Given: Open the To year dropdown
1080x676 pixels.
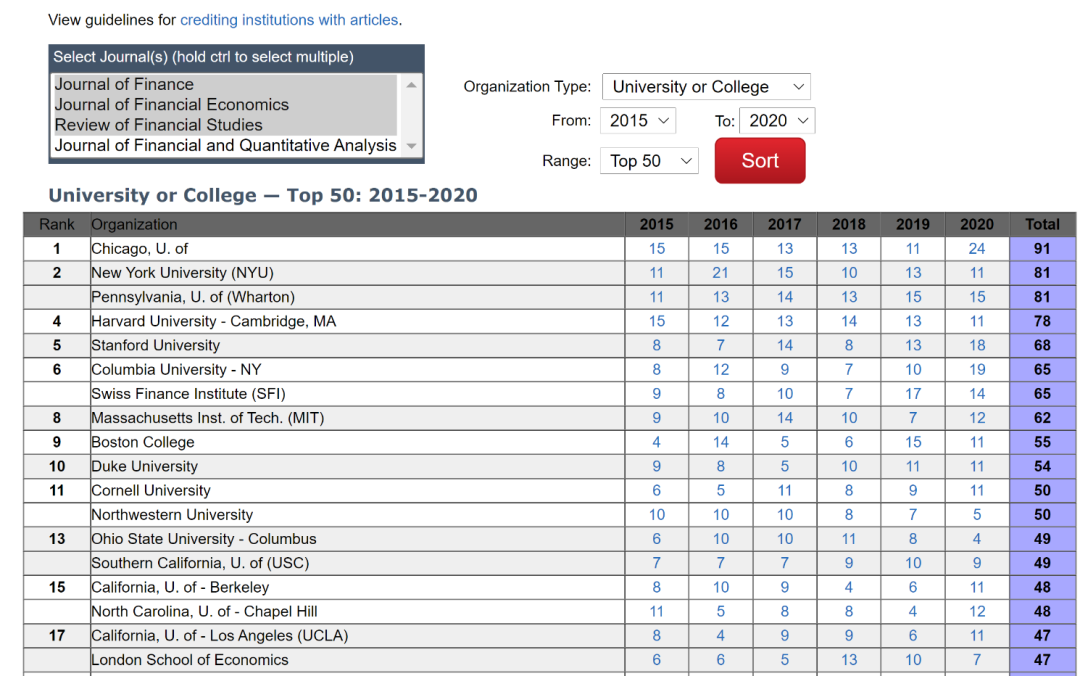Looking at the screenshot, I should [777, 121].
